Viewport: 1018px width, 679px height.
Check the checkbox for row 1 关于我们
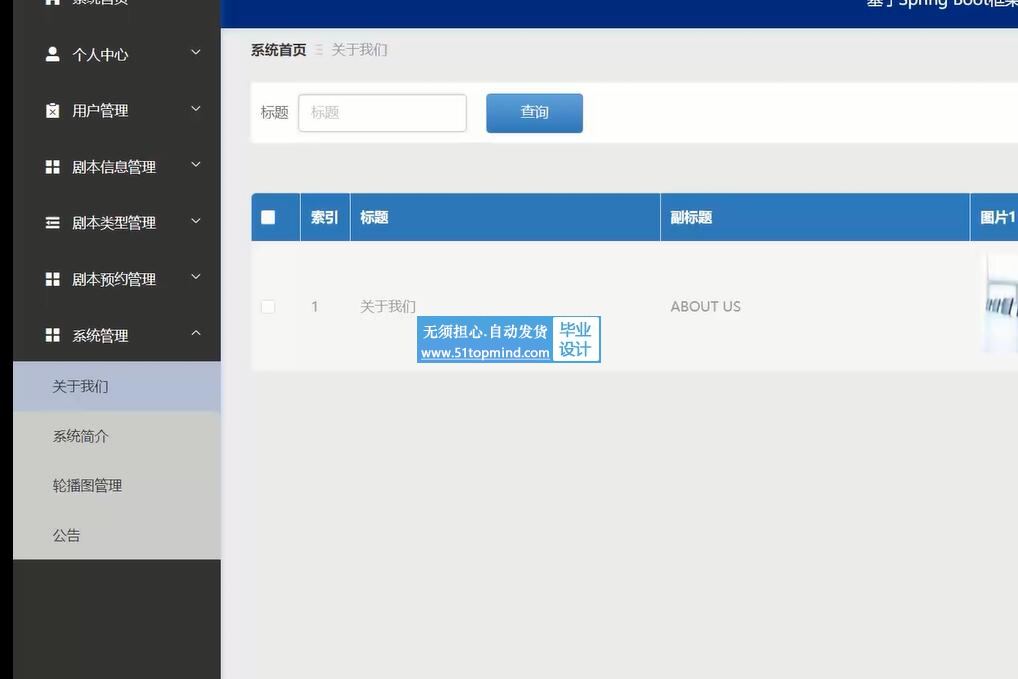(x=268, y=306)
